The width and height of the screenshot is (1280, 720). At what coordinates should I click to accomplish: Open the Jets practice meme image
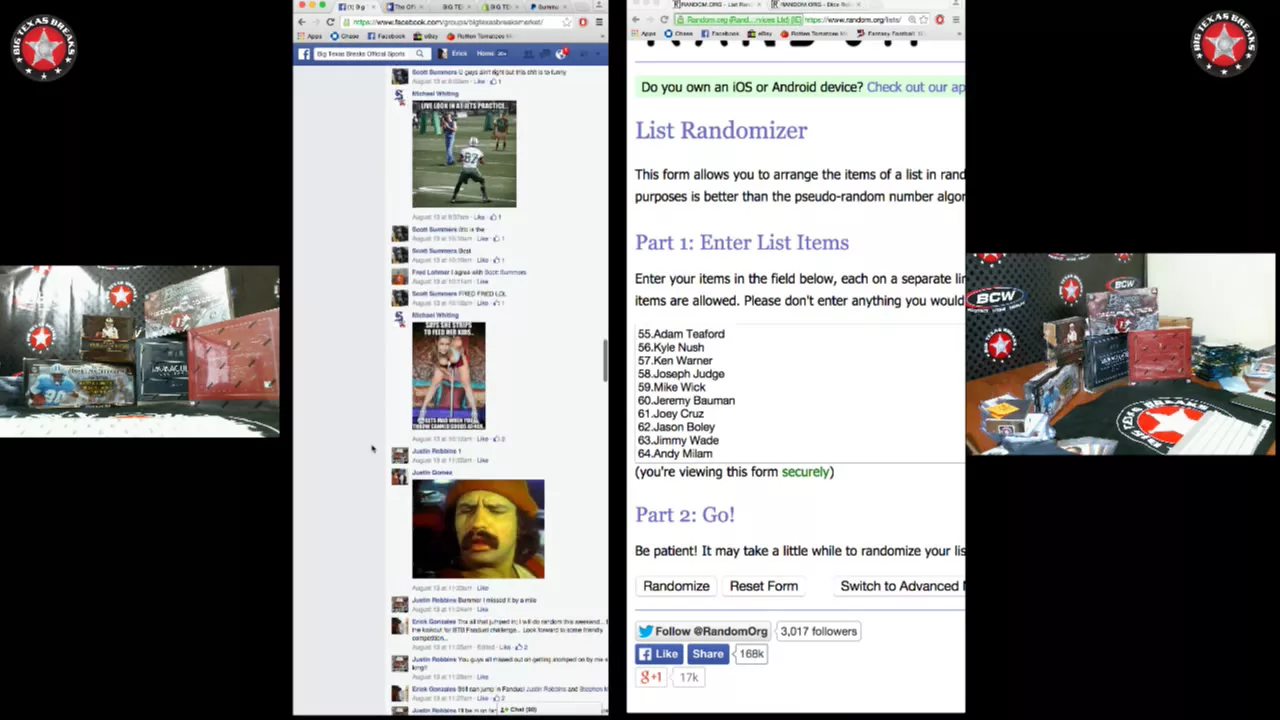[464, 154]
